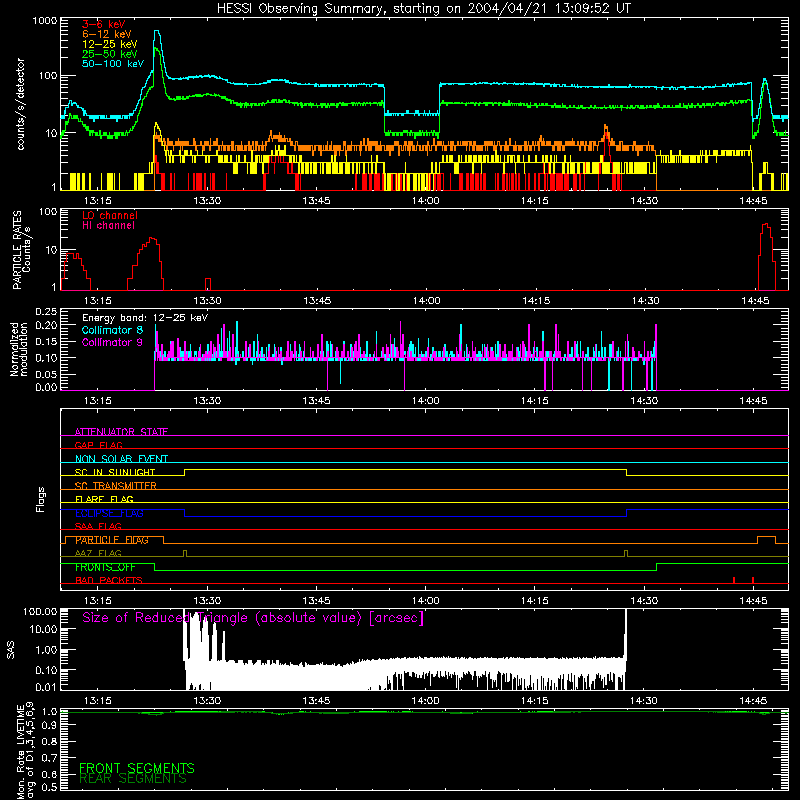Select the 'NON SOLAR EVENT' flag label

coord(121,459)
